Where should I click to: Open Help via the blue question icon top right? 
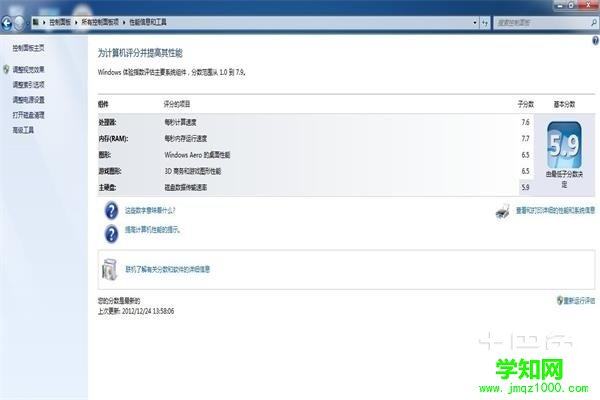[595, 41]
